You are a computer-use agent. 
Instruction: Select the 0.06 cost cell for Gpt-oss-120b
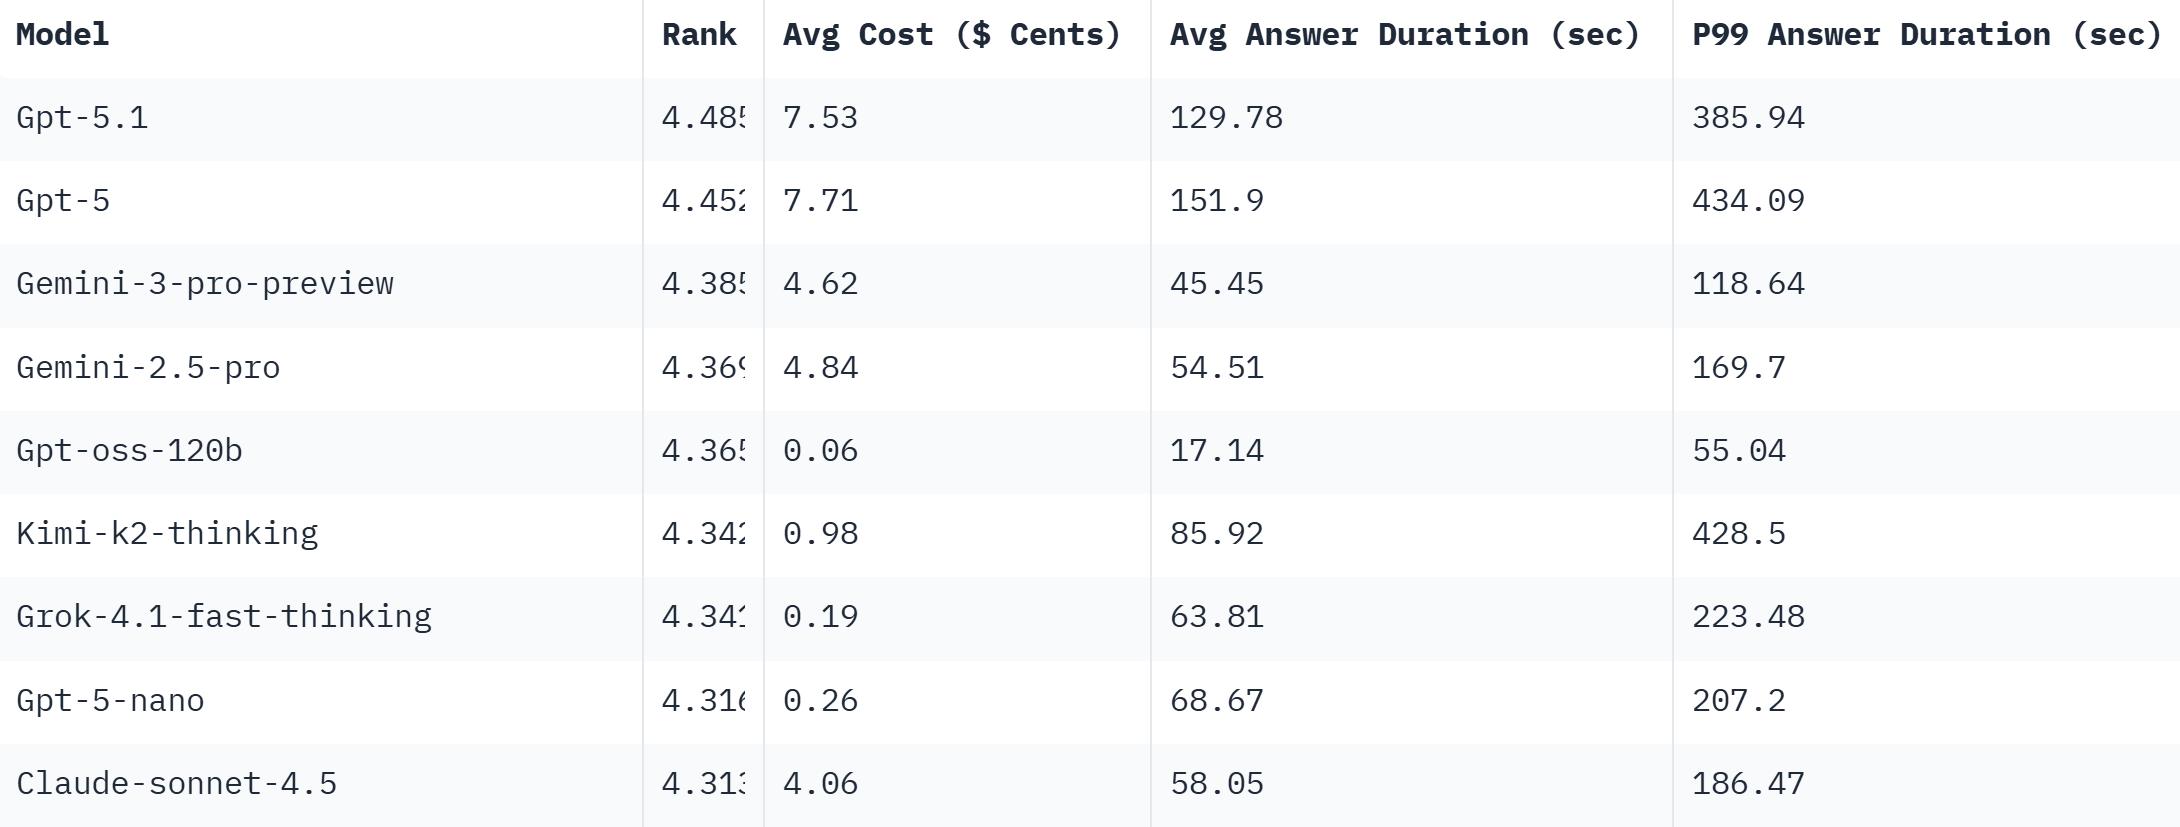(820, 451)
